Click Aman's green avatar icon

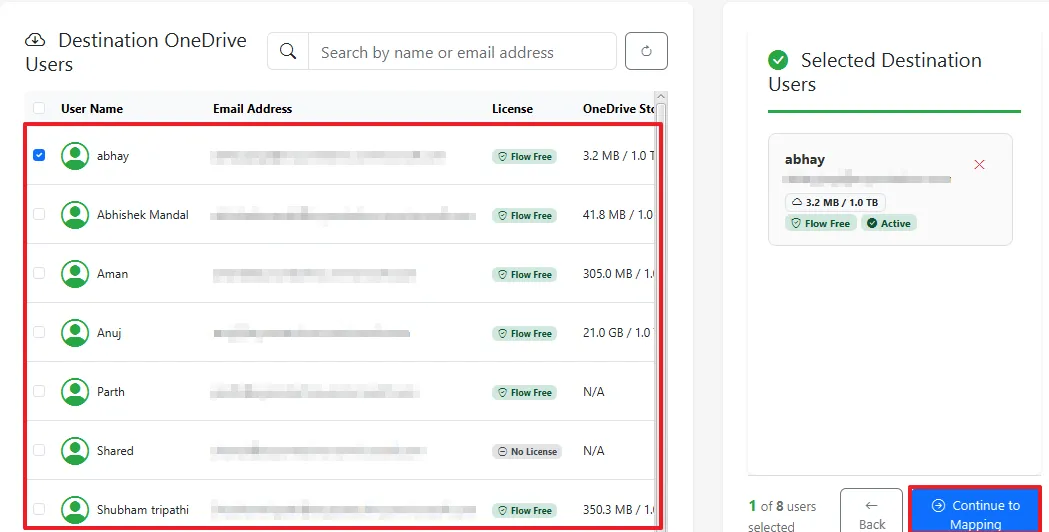(x=75, y=274)
